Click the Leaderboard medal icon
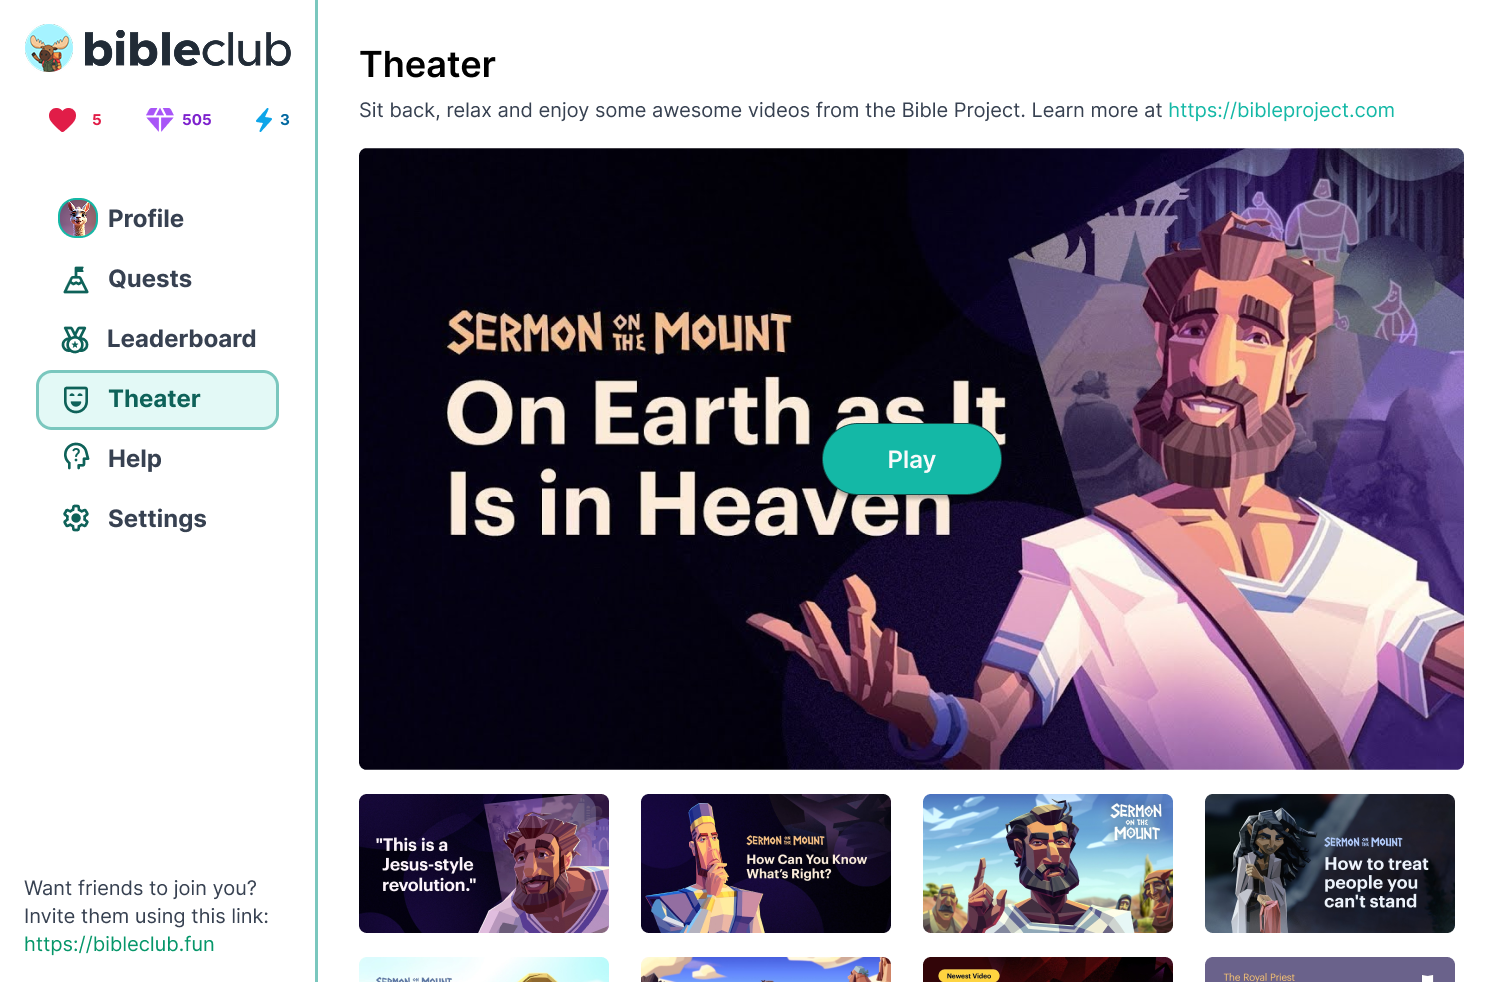The image size is (1512, 982). pyautogui.click(x=75, y=339)
